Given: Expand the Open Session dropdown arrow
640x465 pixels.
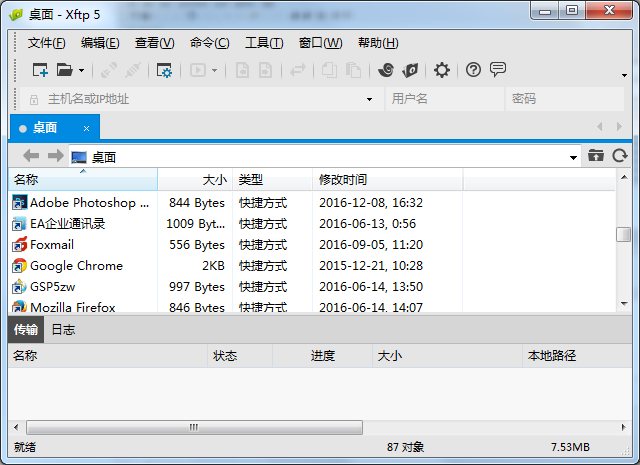Looking at the screenshot, I should coord(81,70).
